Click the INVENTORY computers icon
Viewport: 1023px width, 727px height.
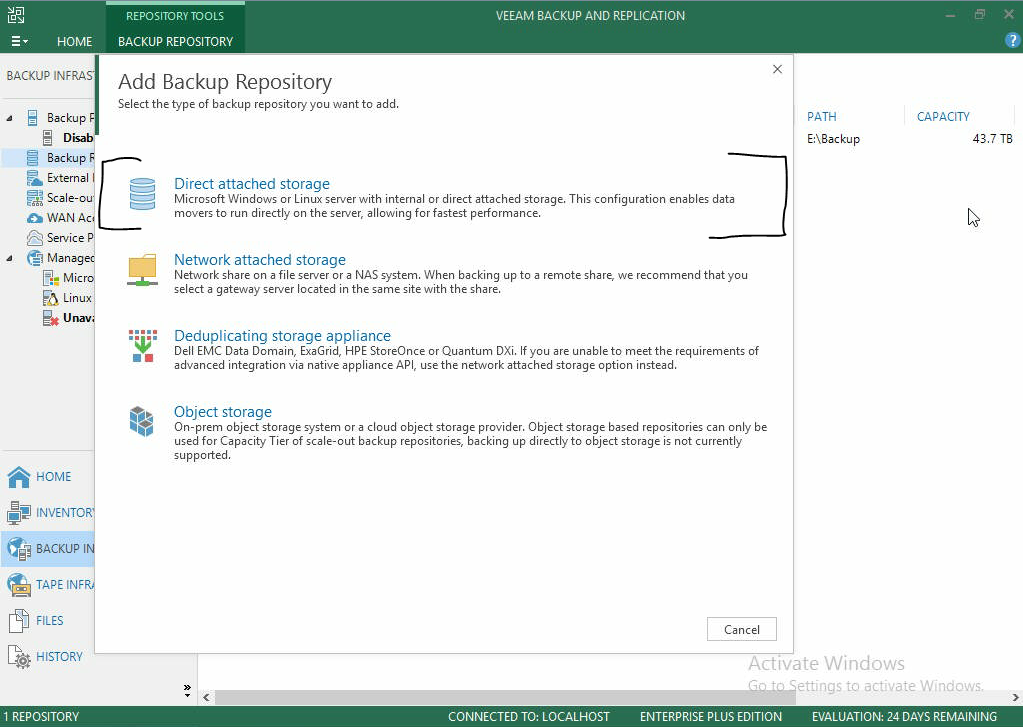tap(19, 512)
